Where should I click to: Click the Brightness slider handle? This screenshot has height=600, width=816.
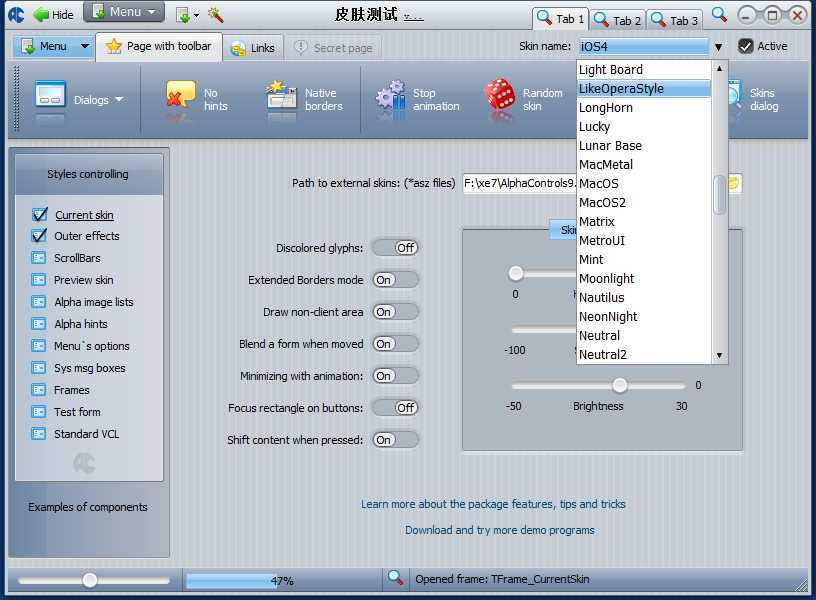pyautogui.click(x=620, y=386)
